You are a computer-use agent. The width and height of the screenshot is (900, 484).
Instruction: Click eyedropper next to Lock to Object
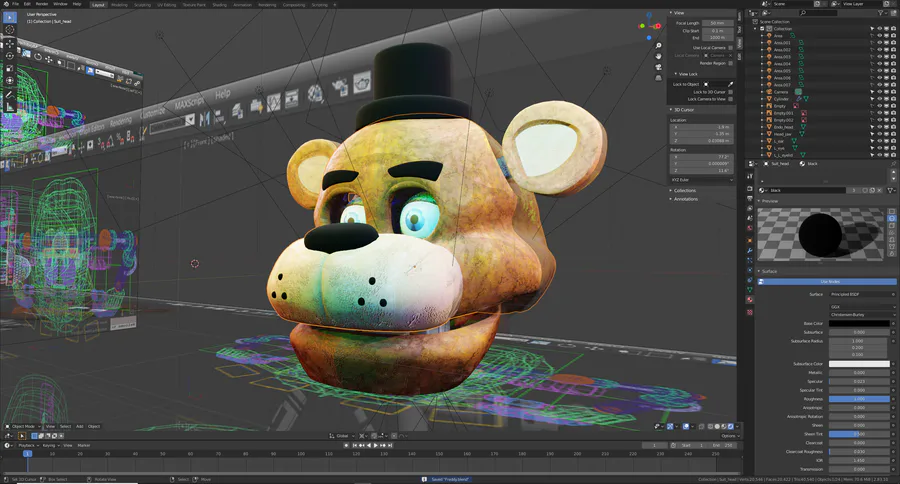click(730, 84)
